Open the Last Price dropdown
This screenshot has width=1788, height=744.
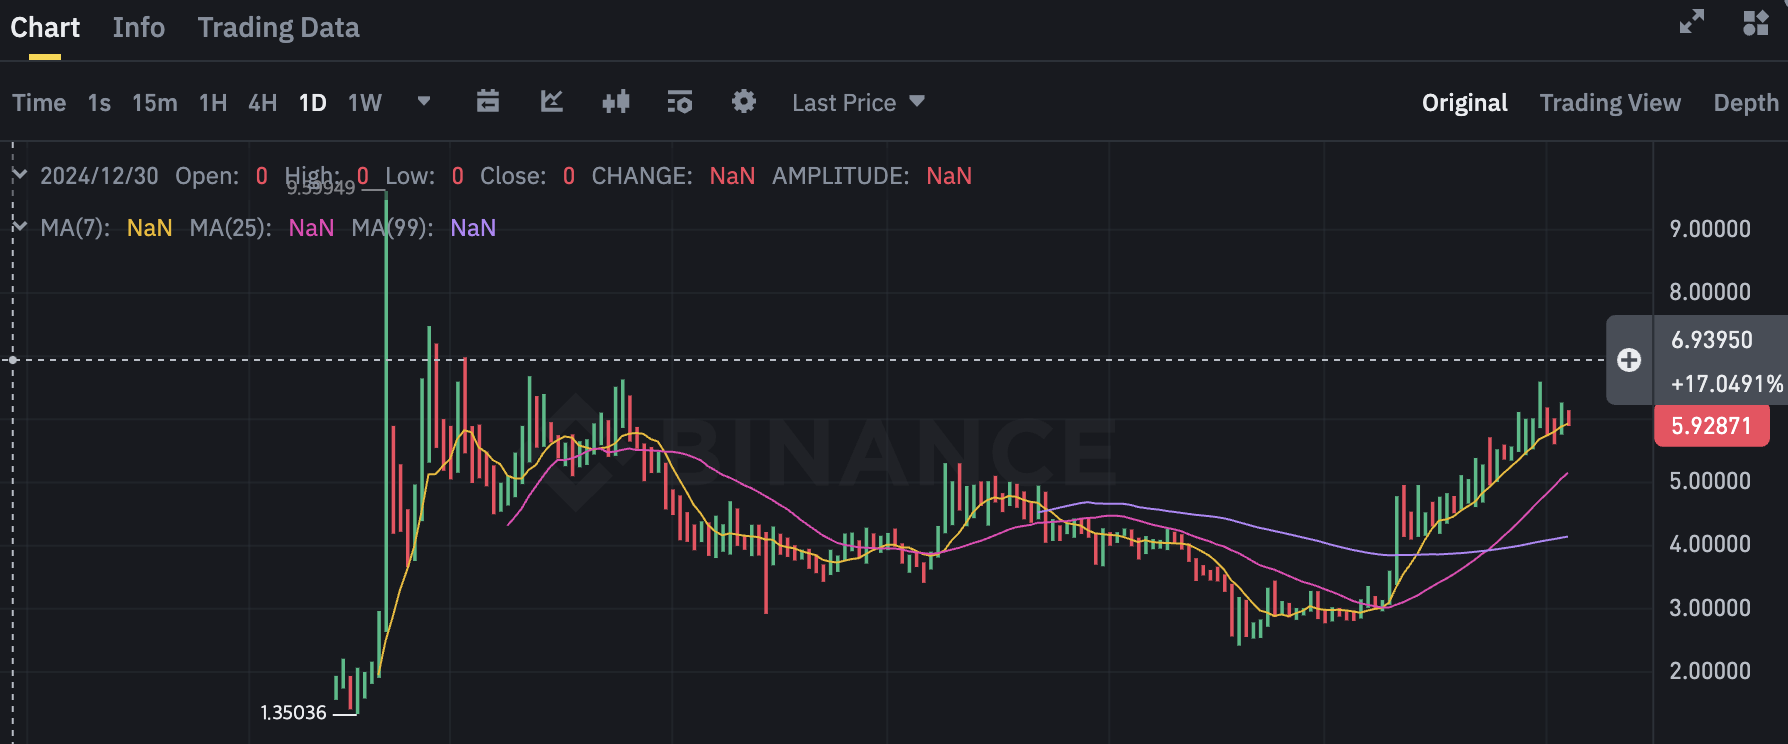[858, 103]
